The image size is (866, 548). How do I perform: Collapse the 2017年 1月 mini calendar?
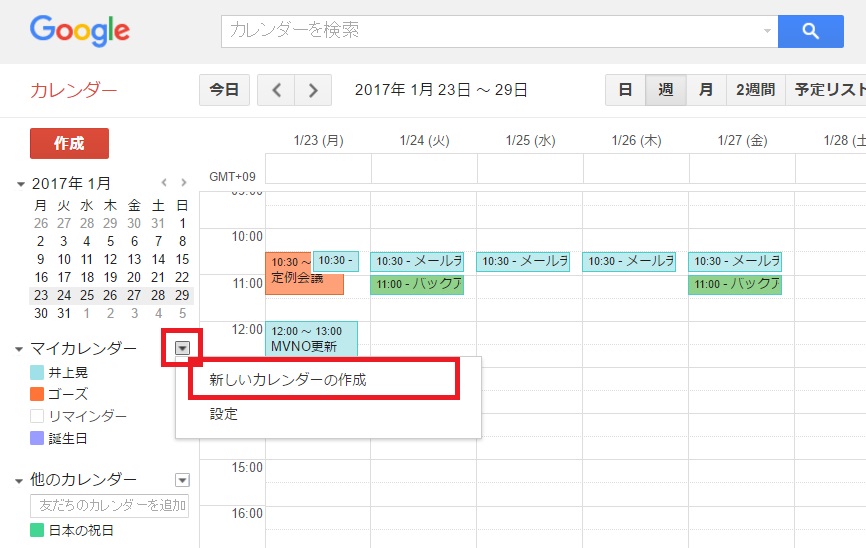click(20, 184)
